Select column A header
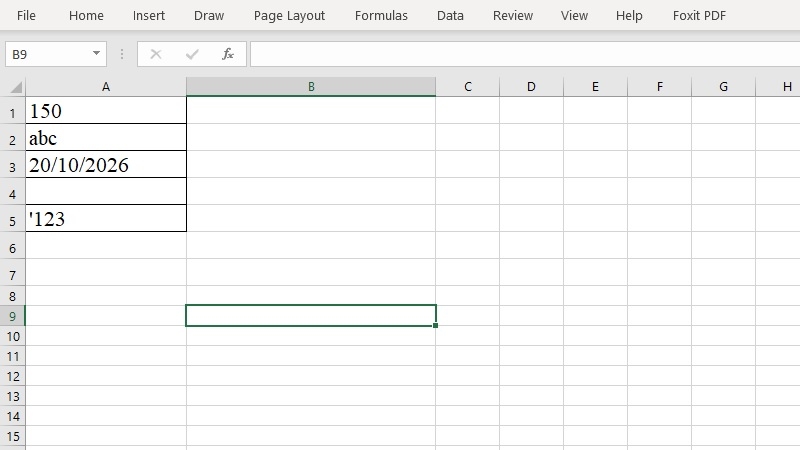The width and height of the screenshot is (800, 450). (106, 87)
